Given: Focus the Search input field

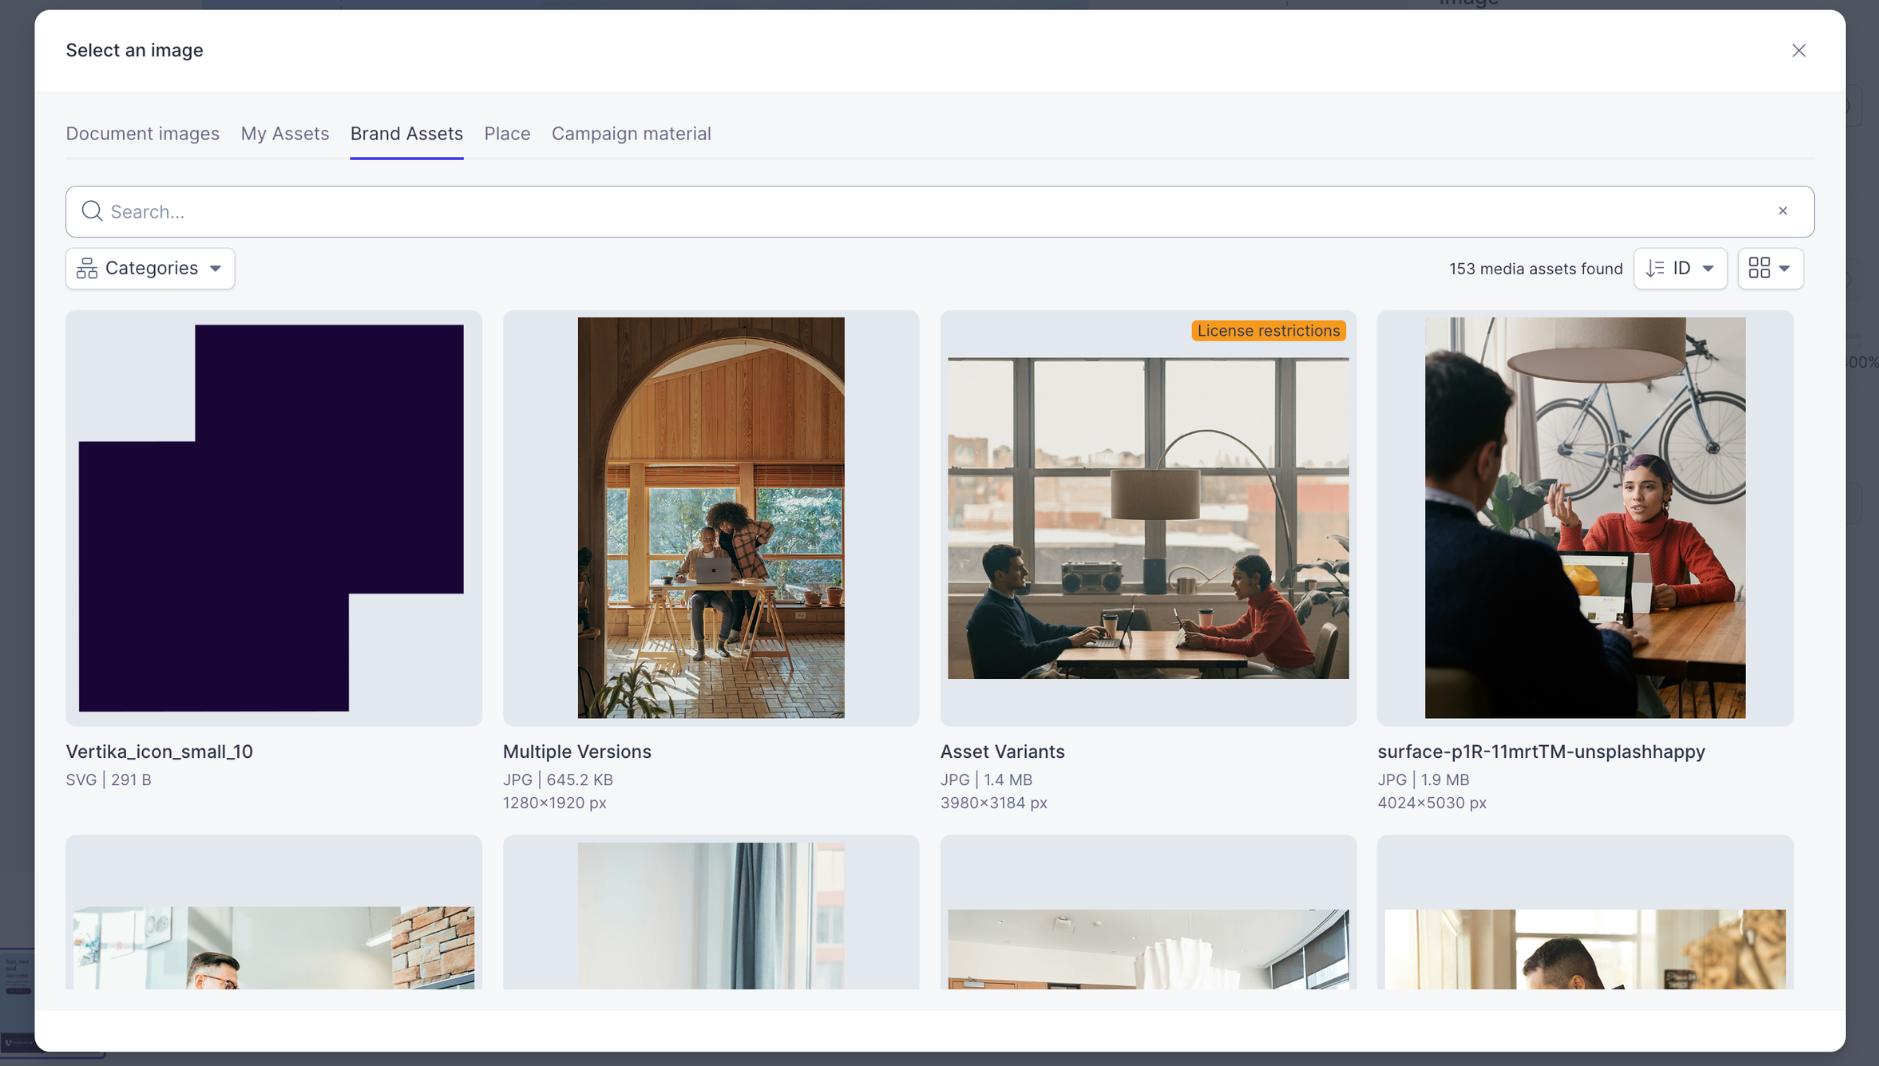Looking at the screenshot, I should [939, 211].
